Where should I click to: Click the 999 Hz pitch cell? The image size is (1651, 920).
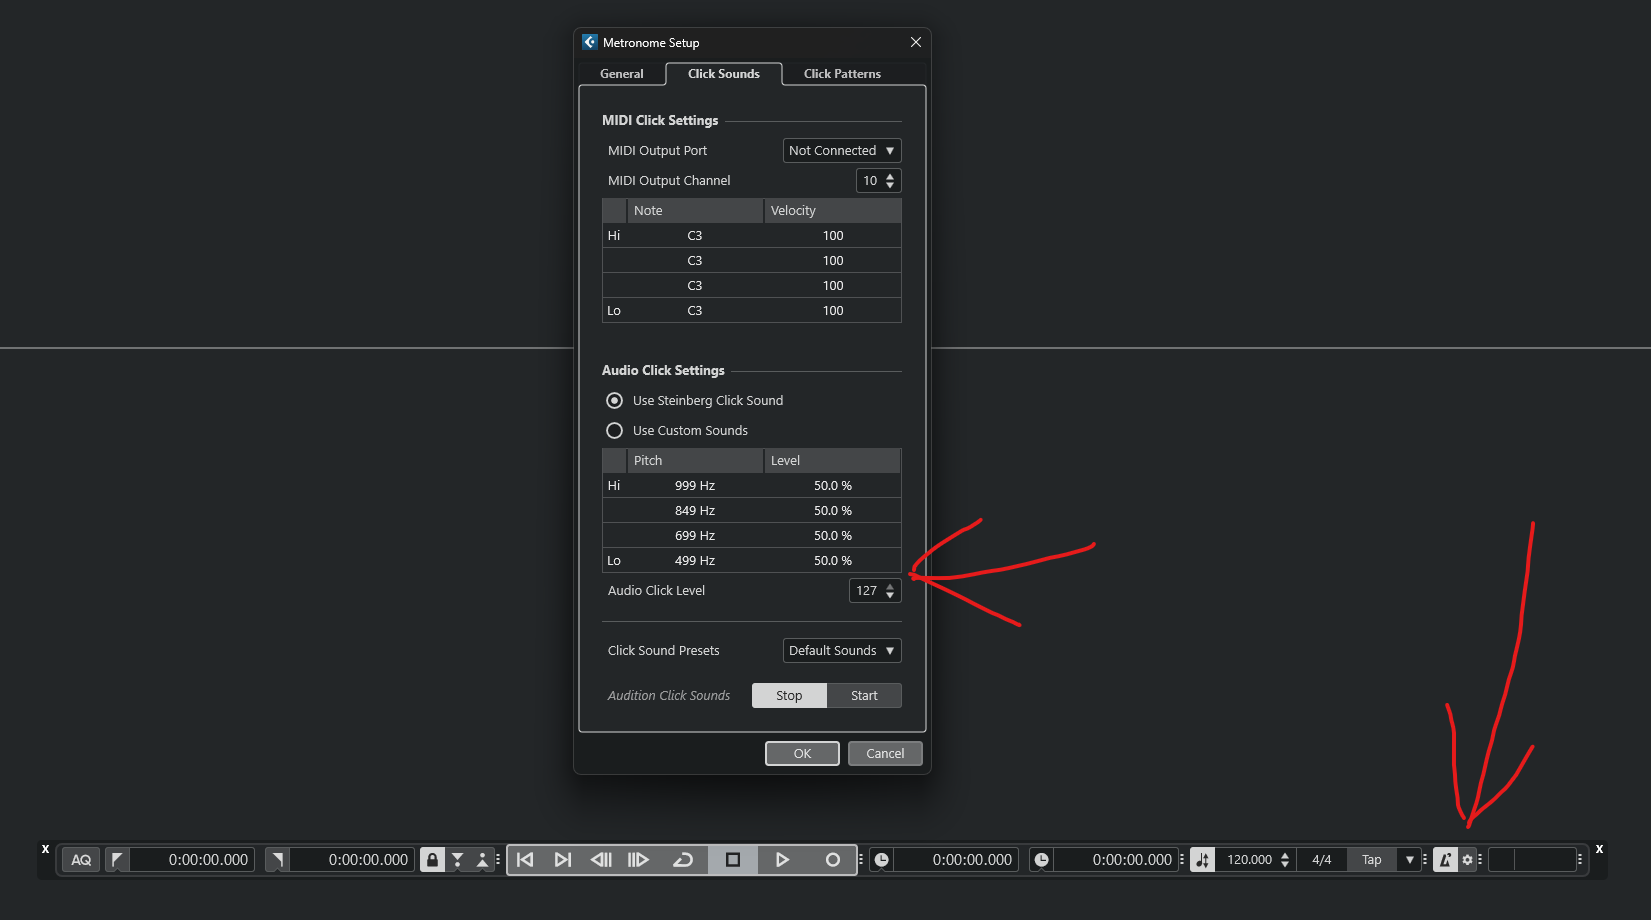pyautogui.click(x=695, y=486)
